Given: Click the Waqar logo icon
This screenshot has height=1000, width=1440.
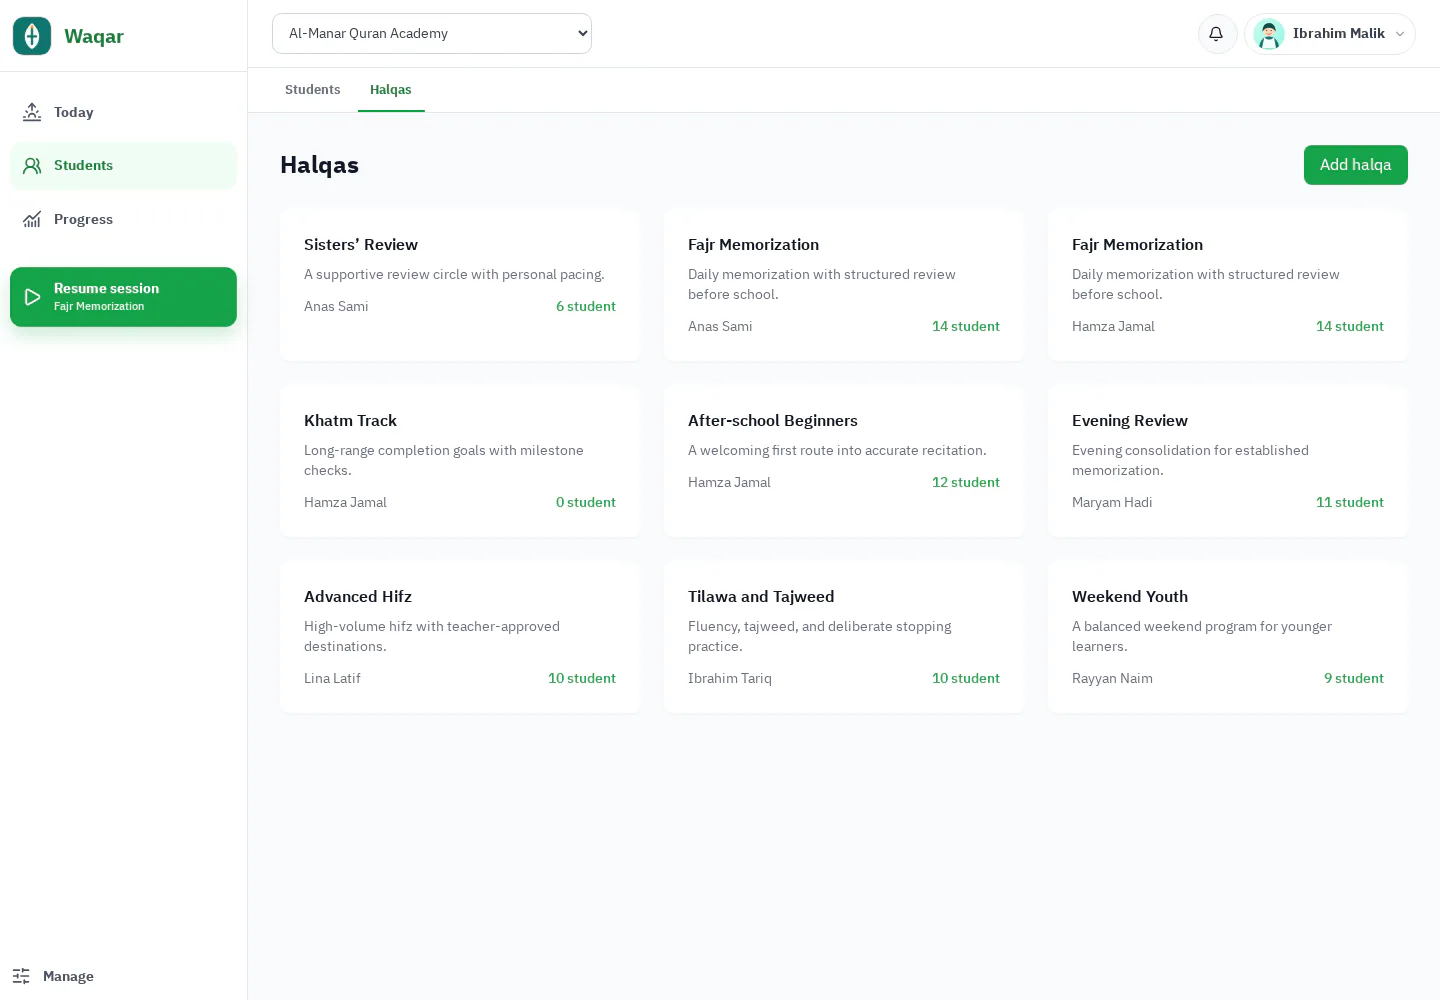Looking at the screenshot, I should click(x=32, y=36).
